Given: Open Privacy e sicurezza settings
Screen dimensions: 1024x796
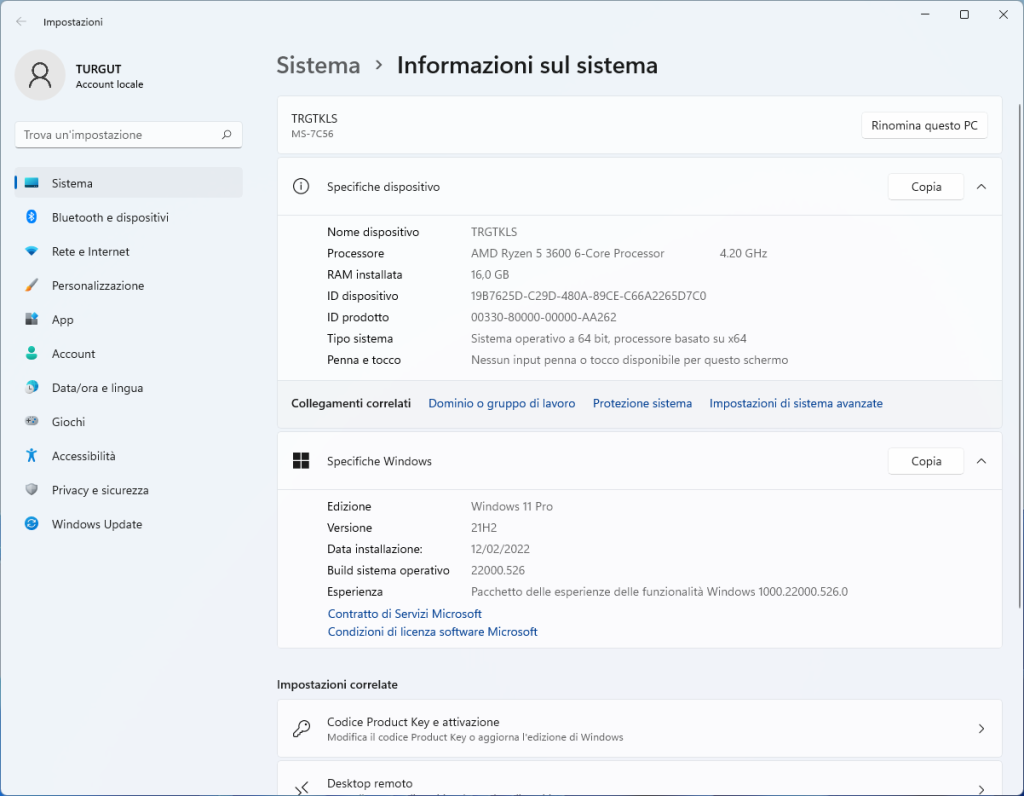Looking at the screenshot, I should [x=100, y=490].
